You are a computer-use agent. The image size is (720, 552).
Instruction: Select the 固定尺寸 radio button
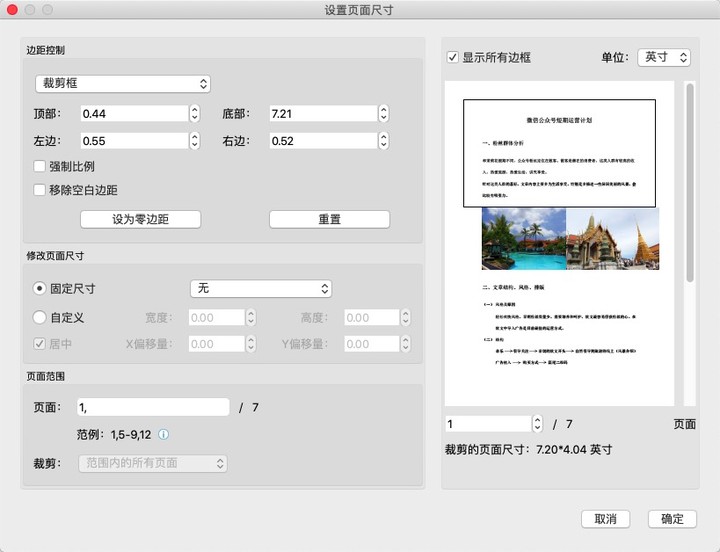click(40, 289)
